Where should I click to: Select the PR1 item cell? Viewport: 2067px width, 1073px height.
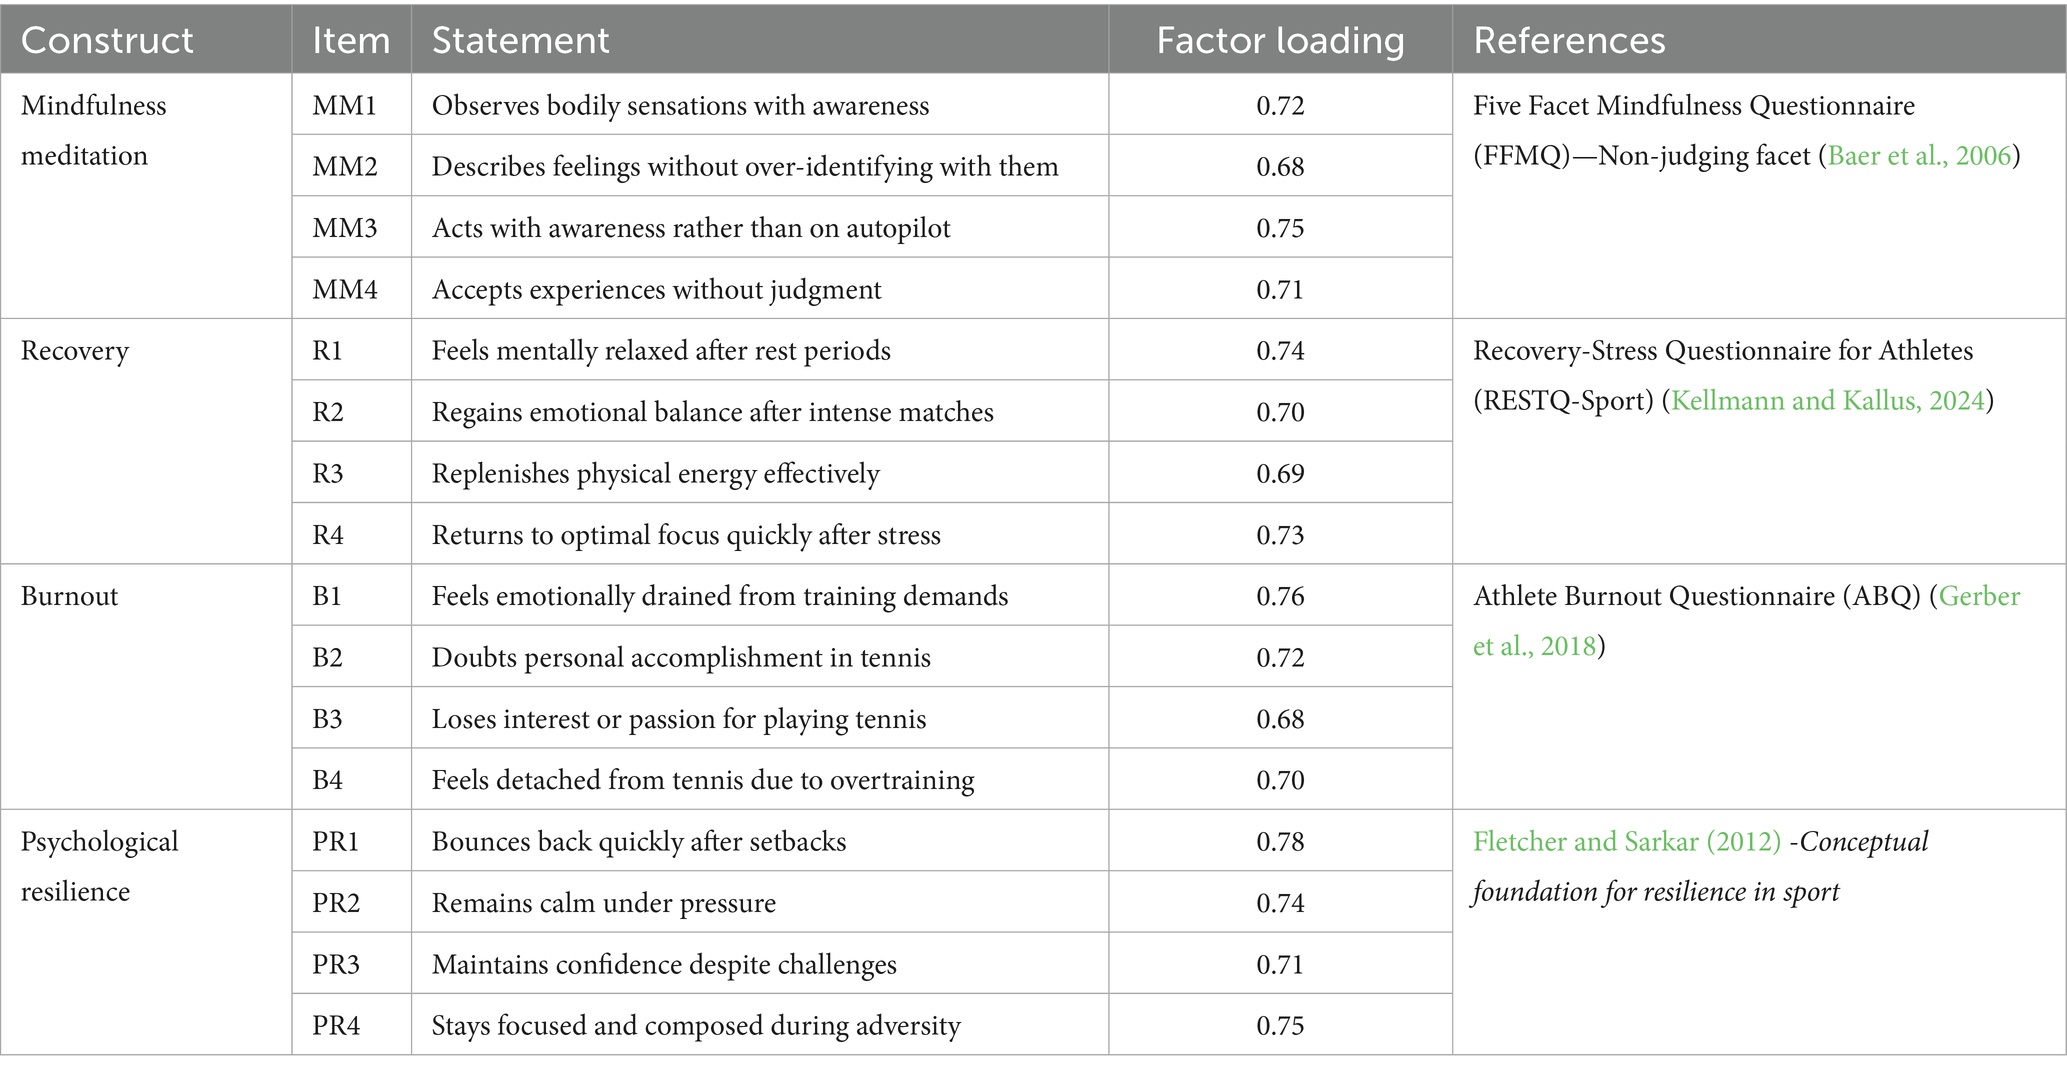336,842
